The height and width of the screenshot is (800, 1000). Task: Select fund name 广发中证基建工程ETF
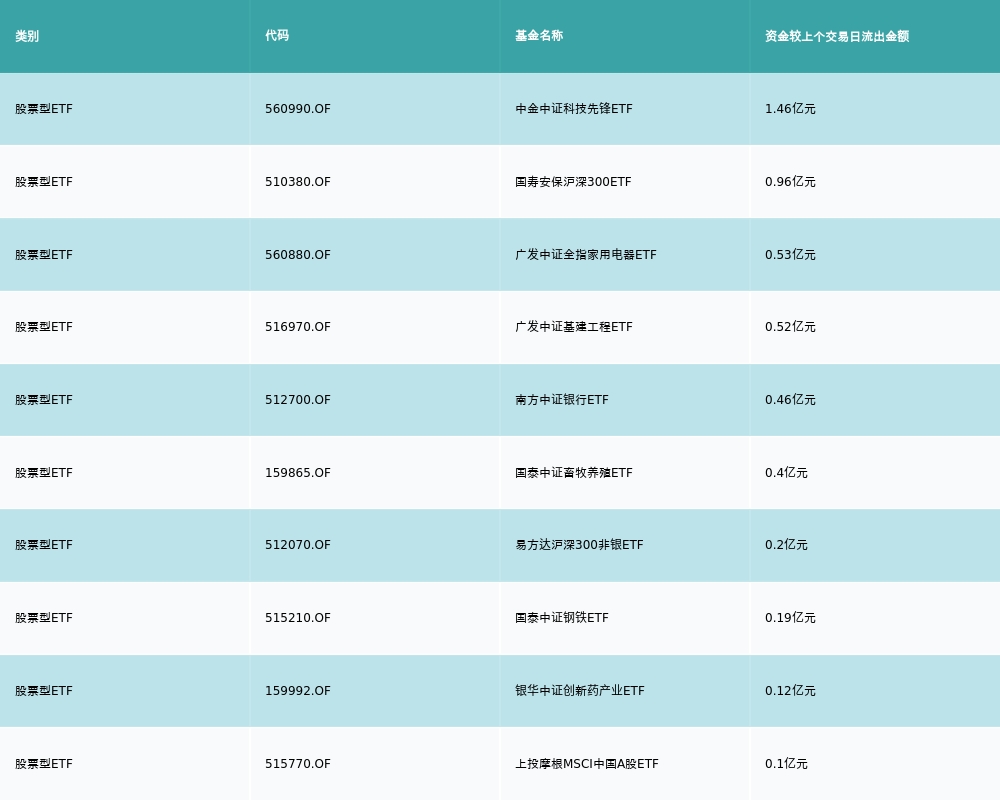[574, 327]
